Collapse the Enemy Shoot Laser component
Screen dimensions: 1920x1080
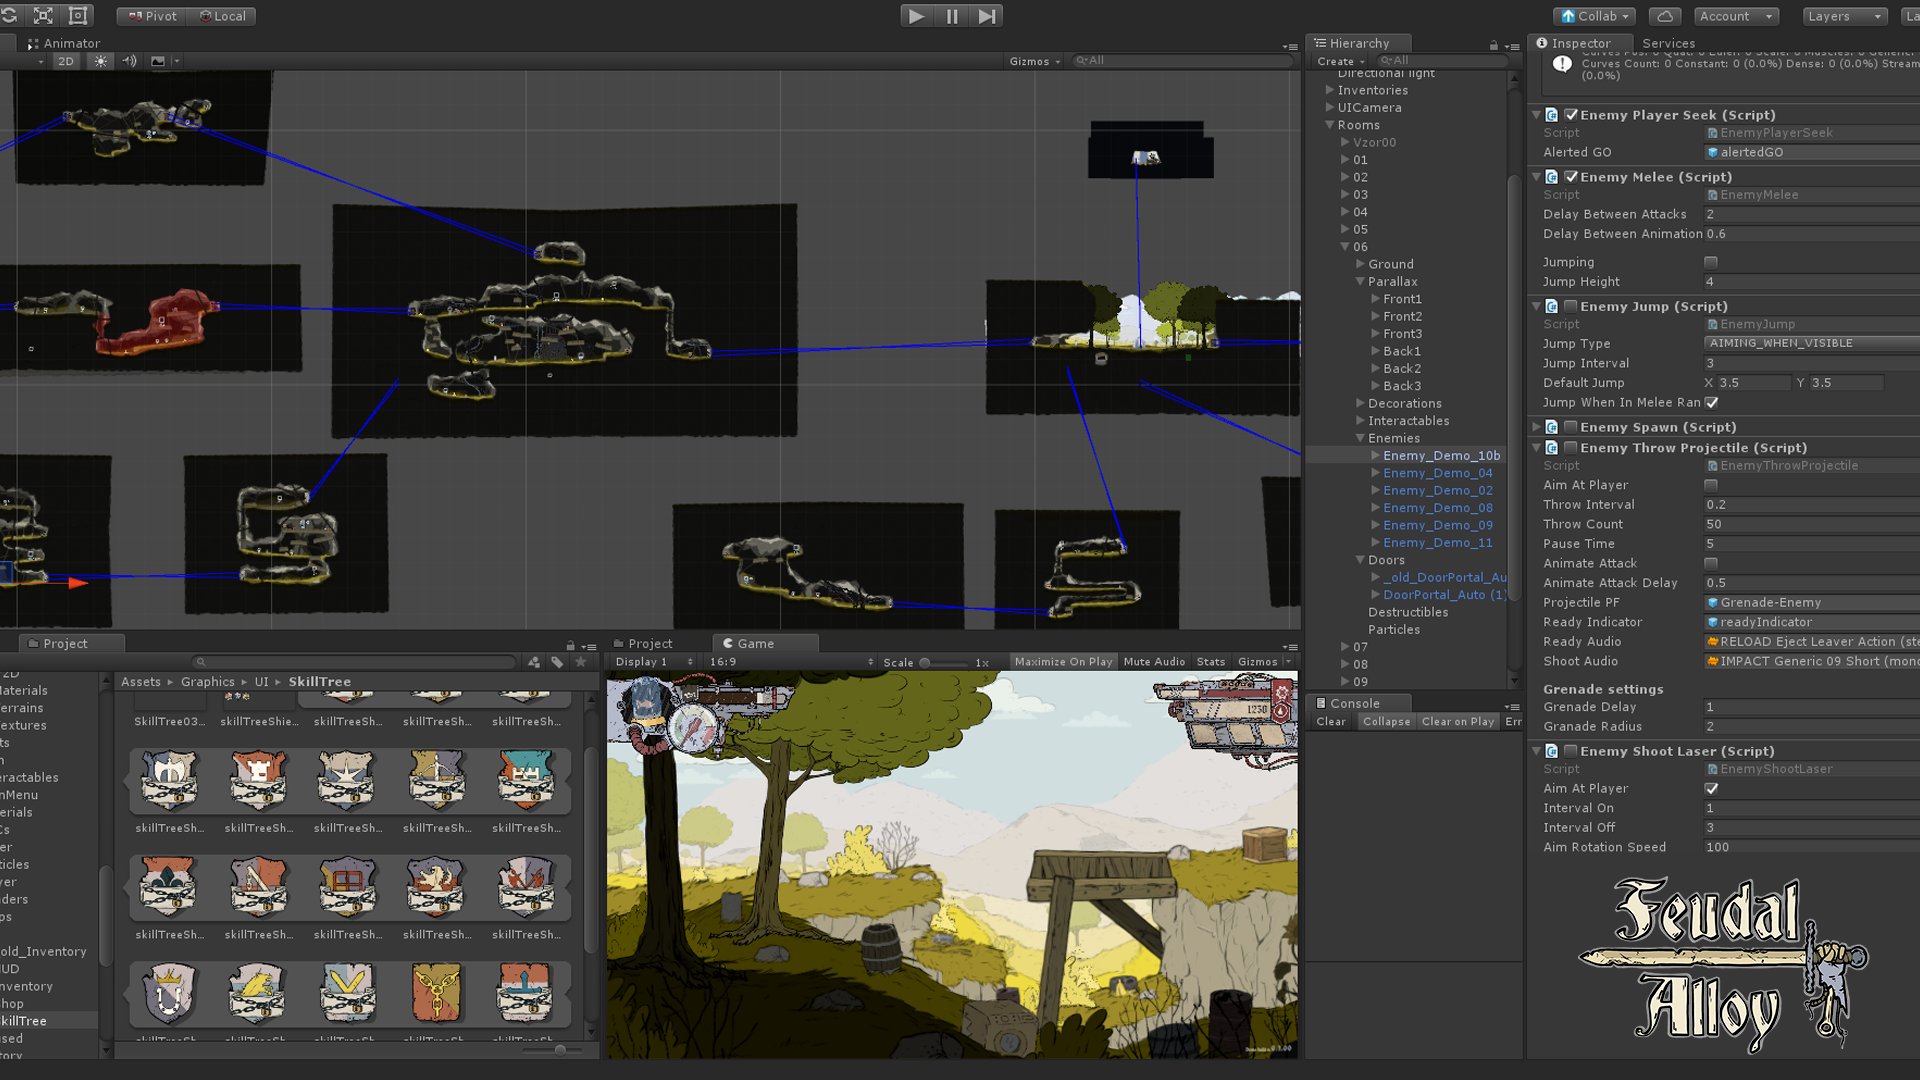1537,751
